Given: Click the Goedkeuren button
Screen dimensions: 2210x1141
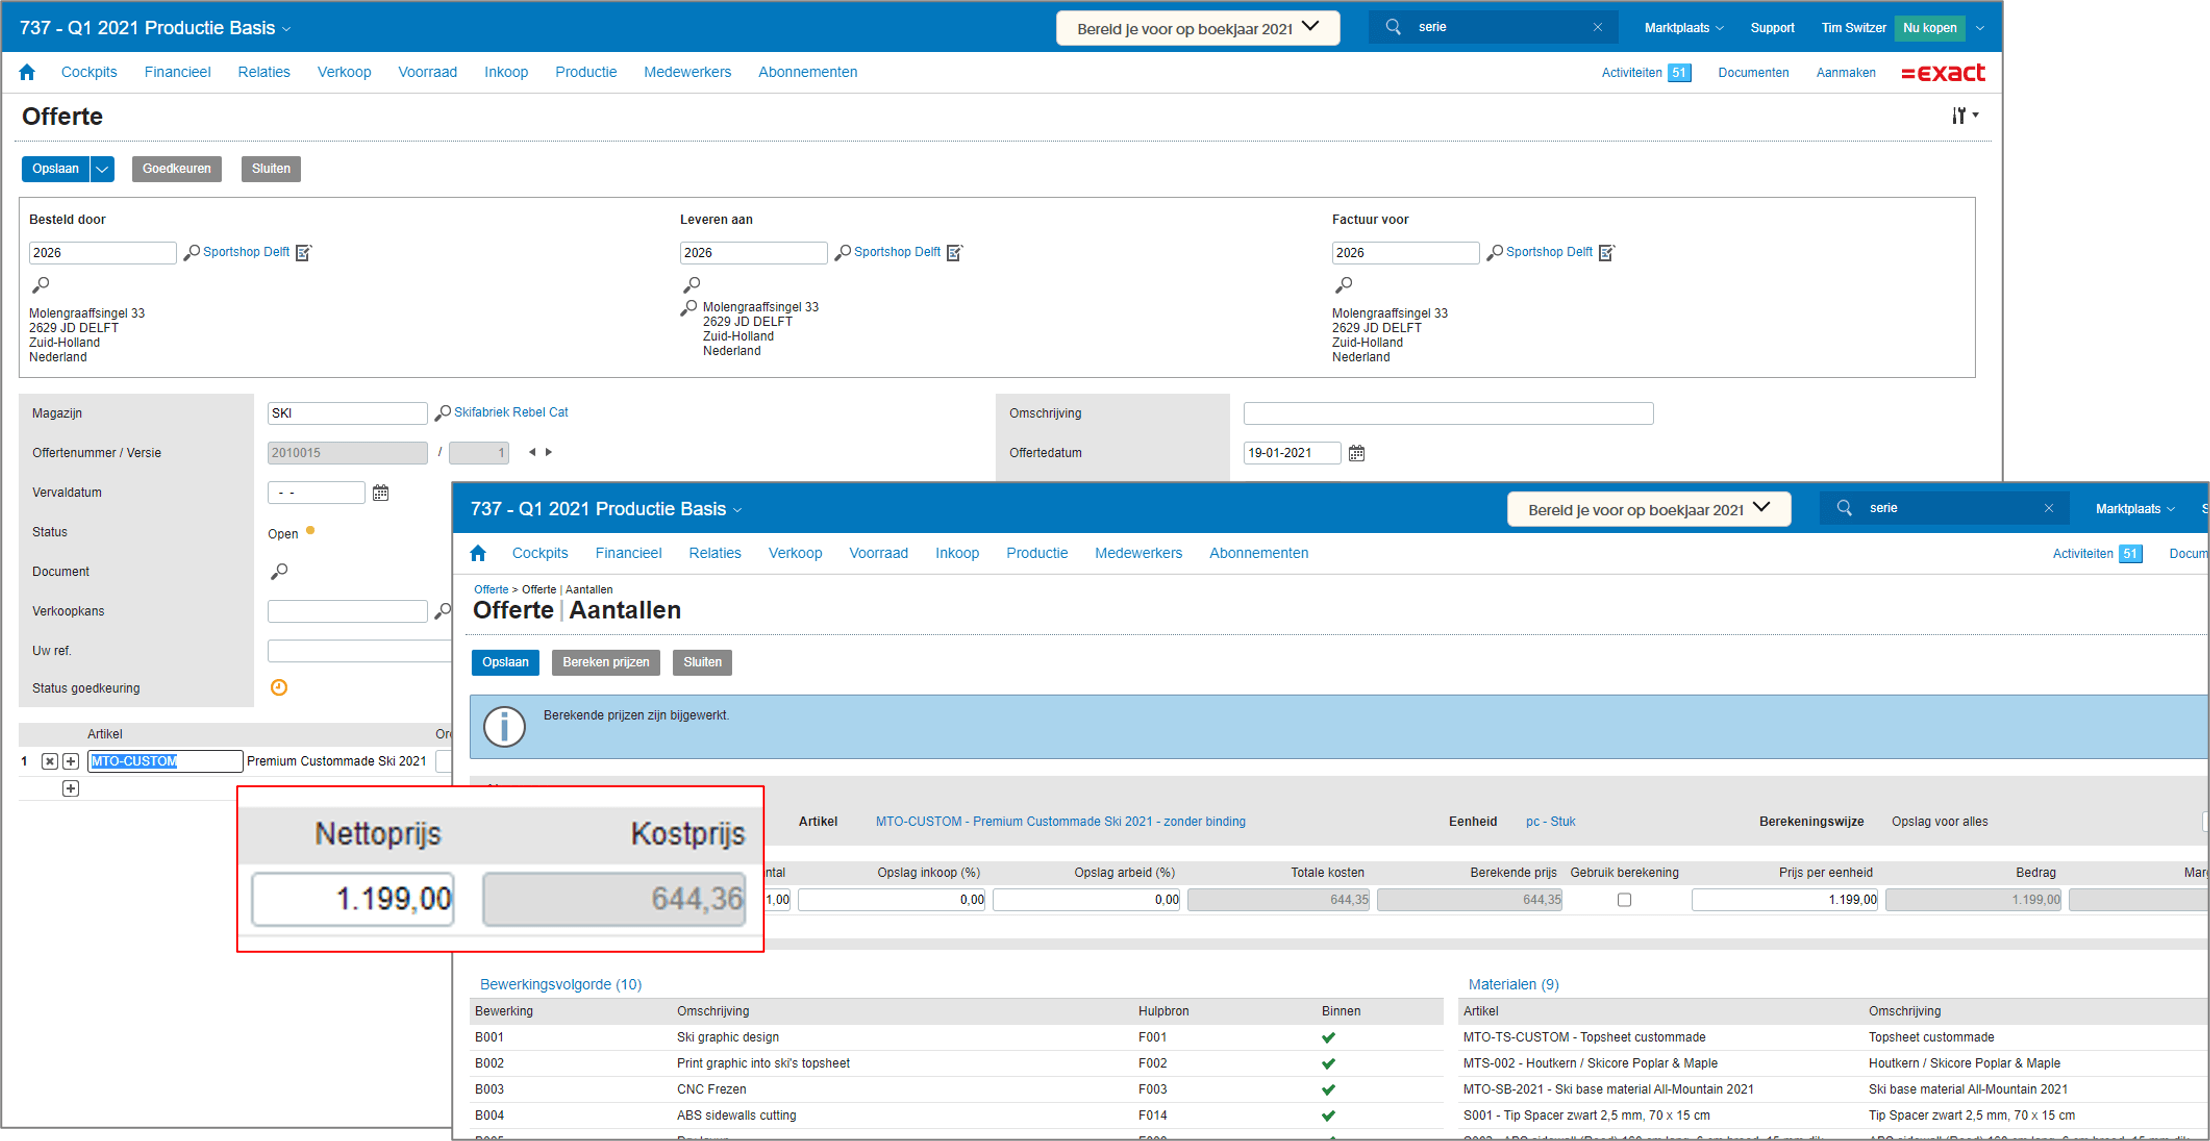Looking at the screenshot, I should pyautogui.click(x=176, y=169).
